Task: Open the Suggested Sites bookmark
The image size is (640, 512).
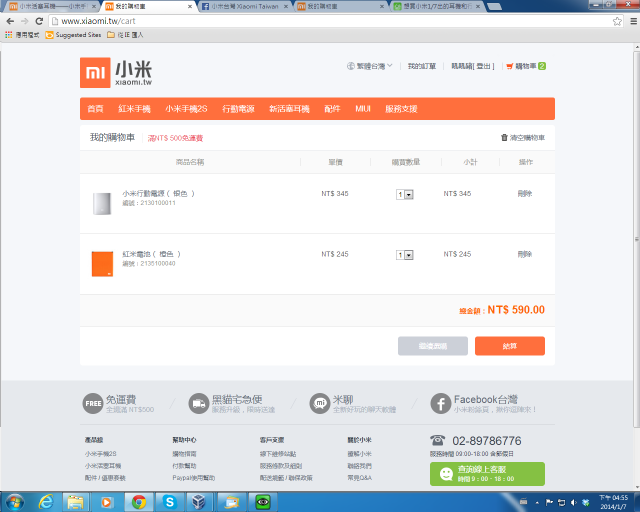Action: coord(73,35)
